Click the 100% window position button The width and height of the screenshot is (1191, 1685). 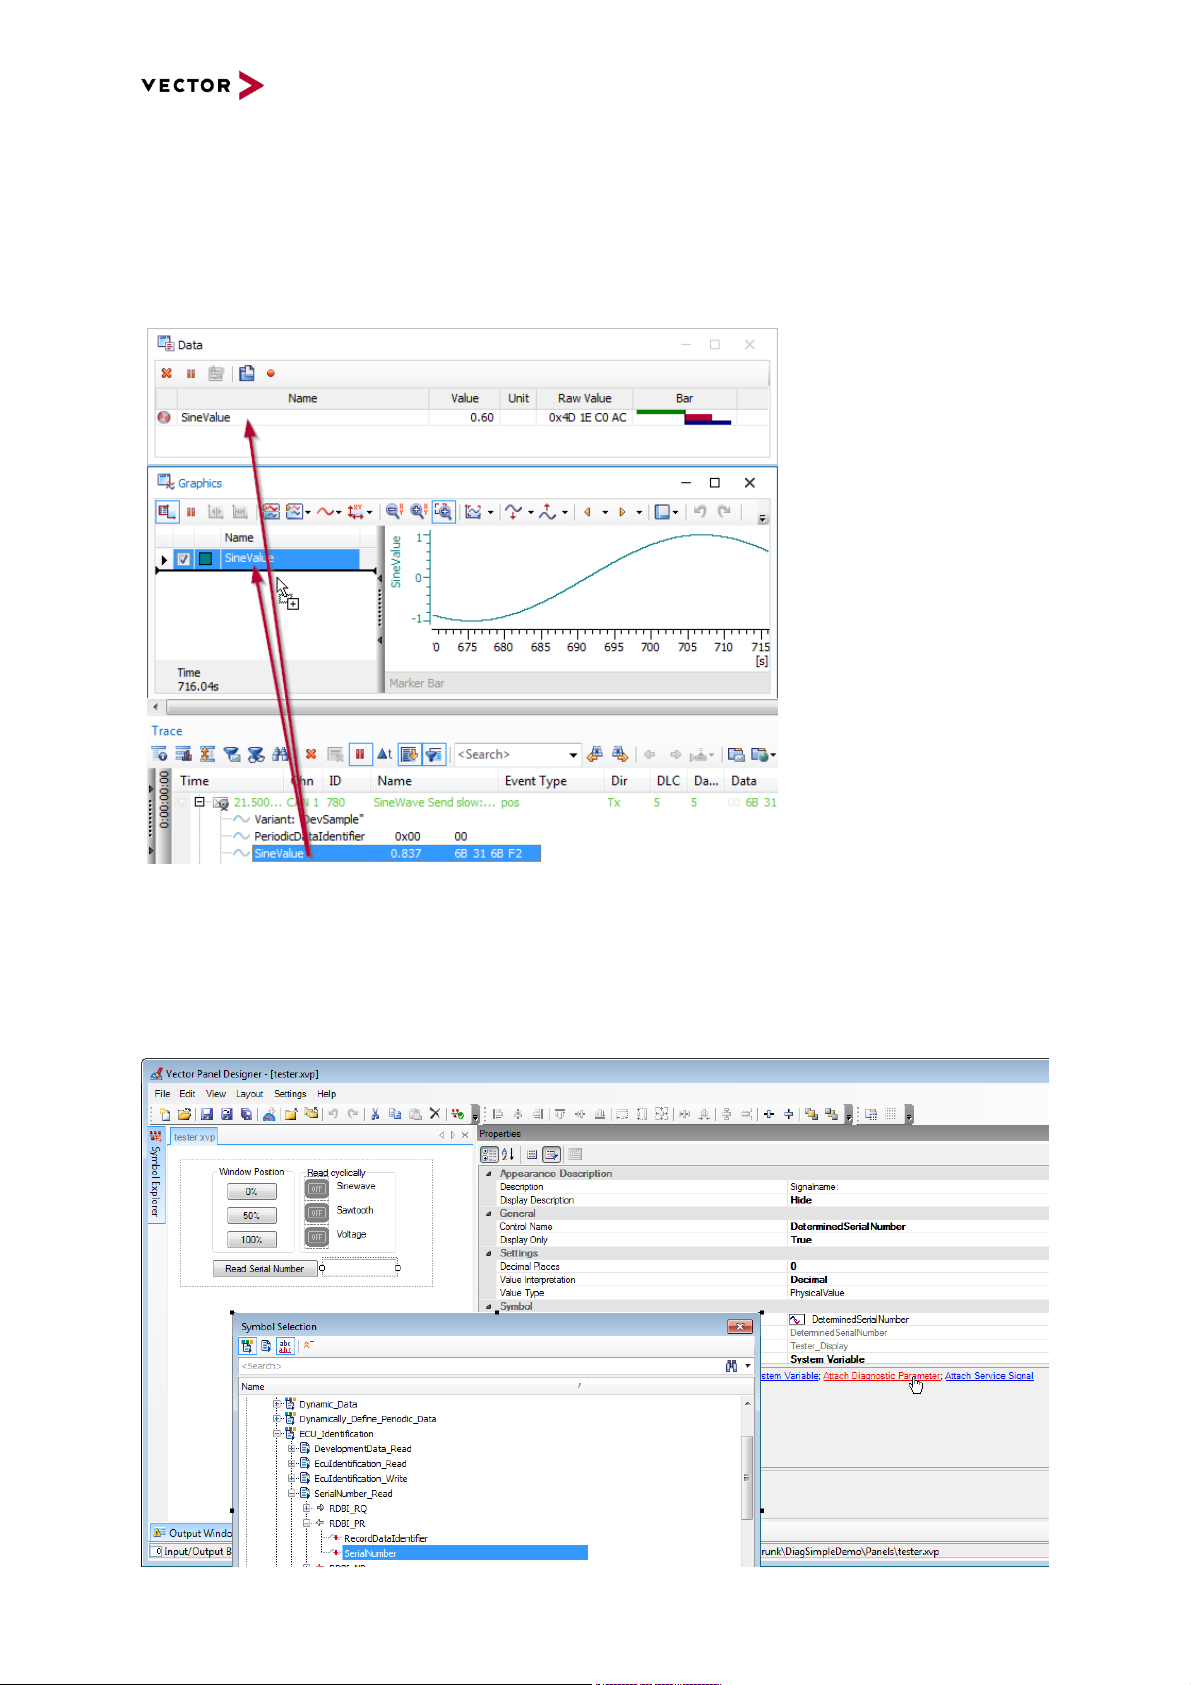pos(252,1240)
